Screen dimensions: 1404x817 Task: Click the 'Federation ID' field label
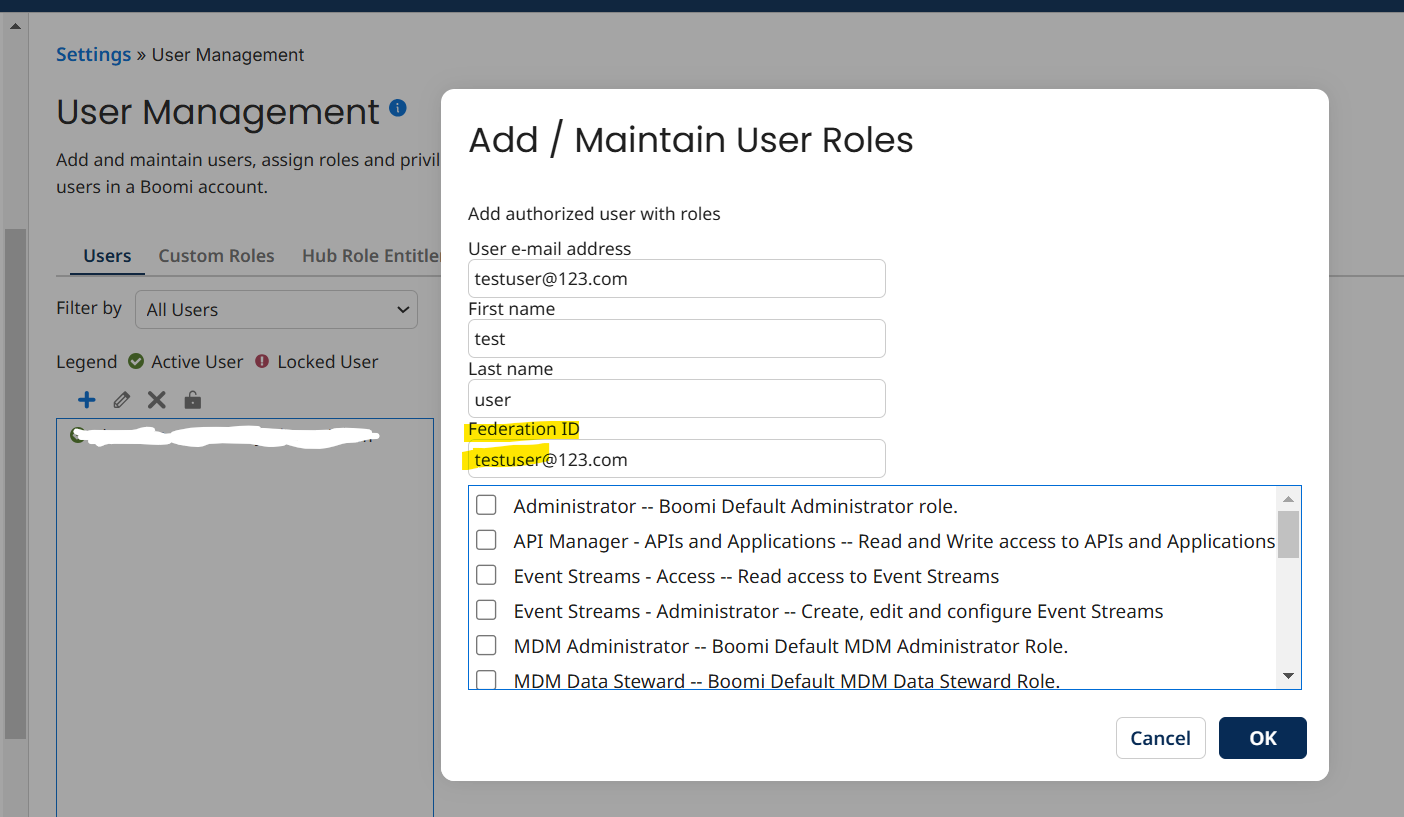click(524, 429)
